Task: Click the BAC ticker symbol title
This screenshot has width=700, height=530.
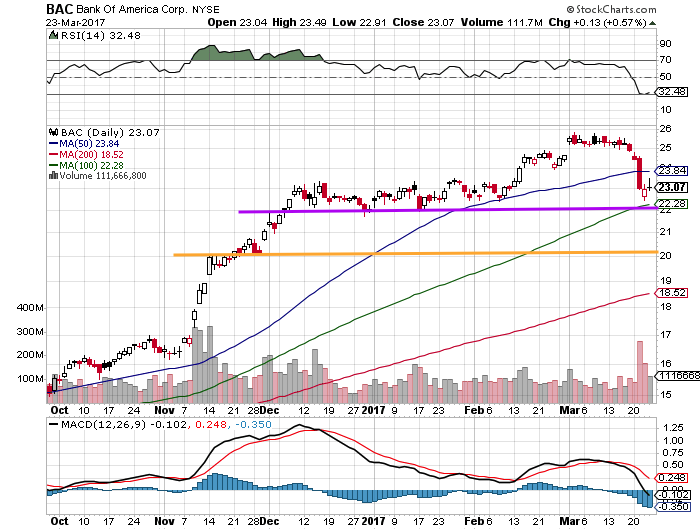Action: point(60,9)
